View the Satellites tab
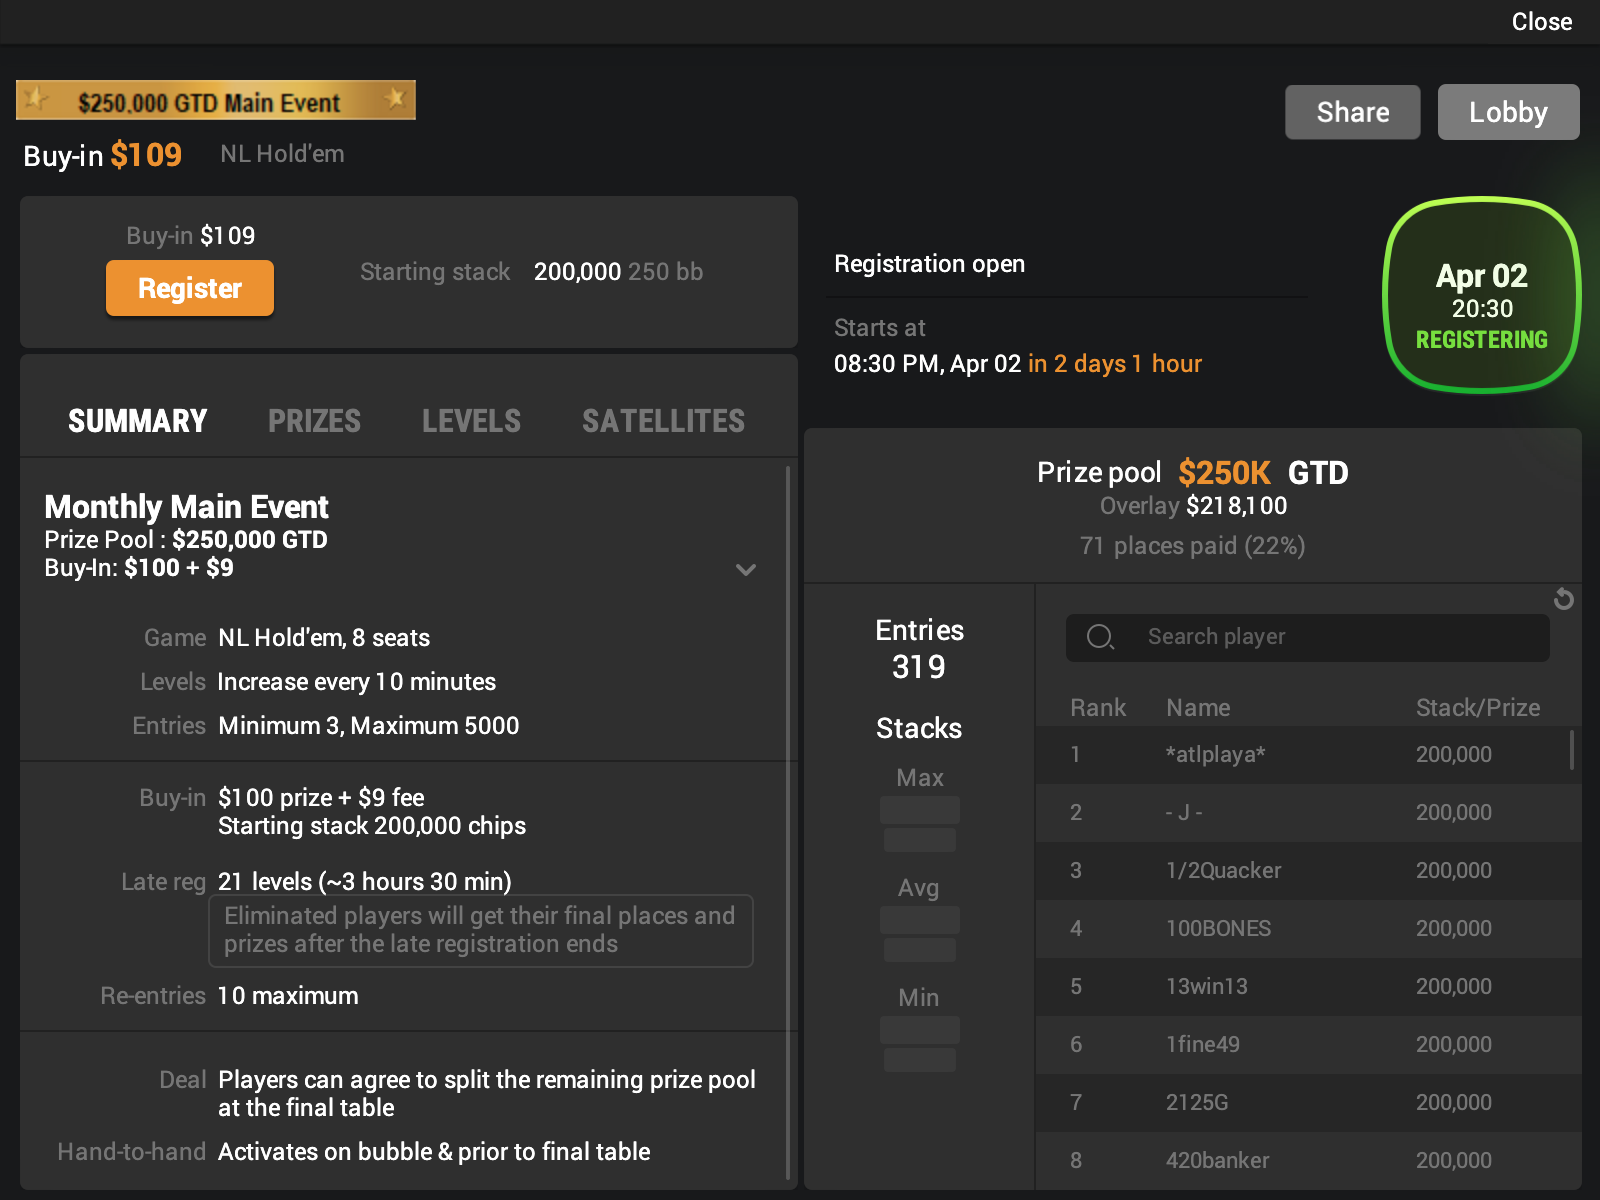This screenshot has height=1200, width=1600. click(663, 421)
